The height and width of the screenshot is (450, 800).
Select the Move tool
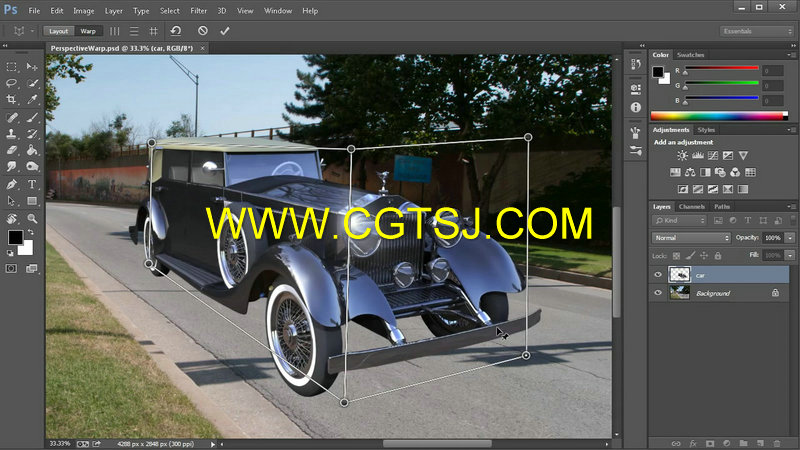tap(32, 66)
